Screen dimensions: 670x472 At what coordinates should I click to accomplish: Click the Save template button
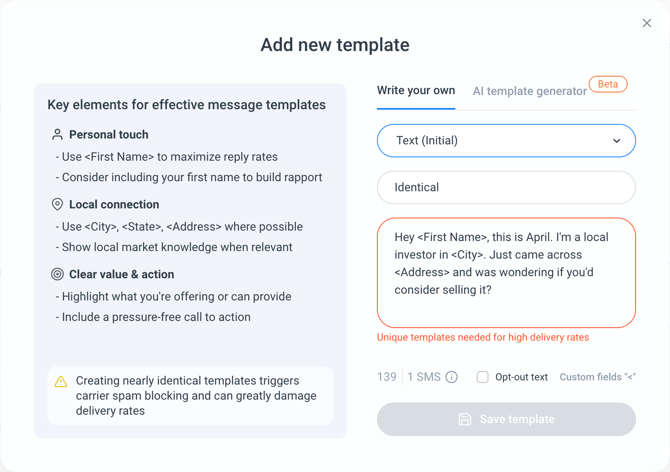(506, 419)
